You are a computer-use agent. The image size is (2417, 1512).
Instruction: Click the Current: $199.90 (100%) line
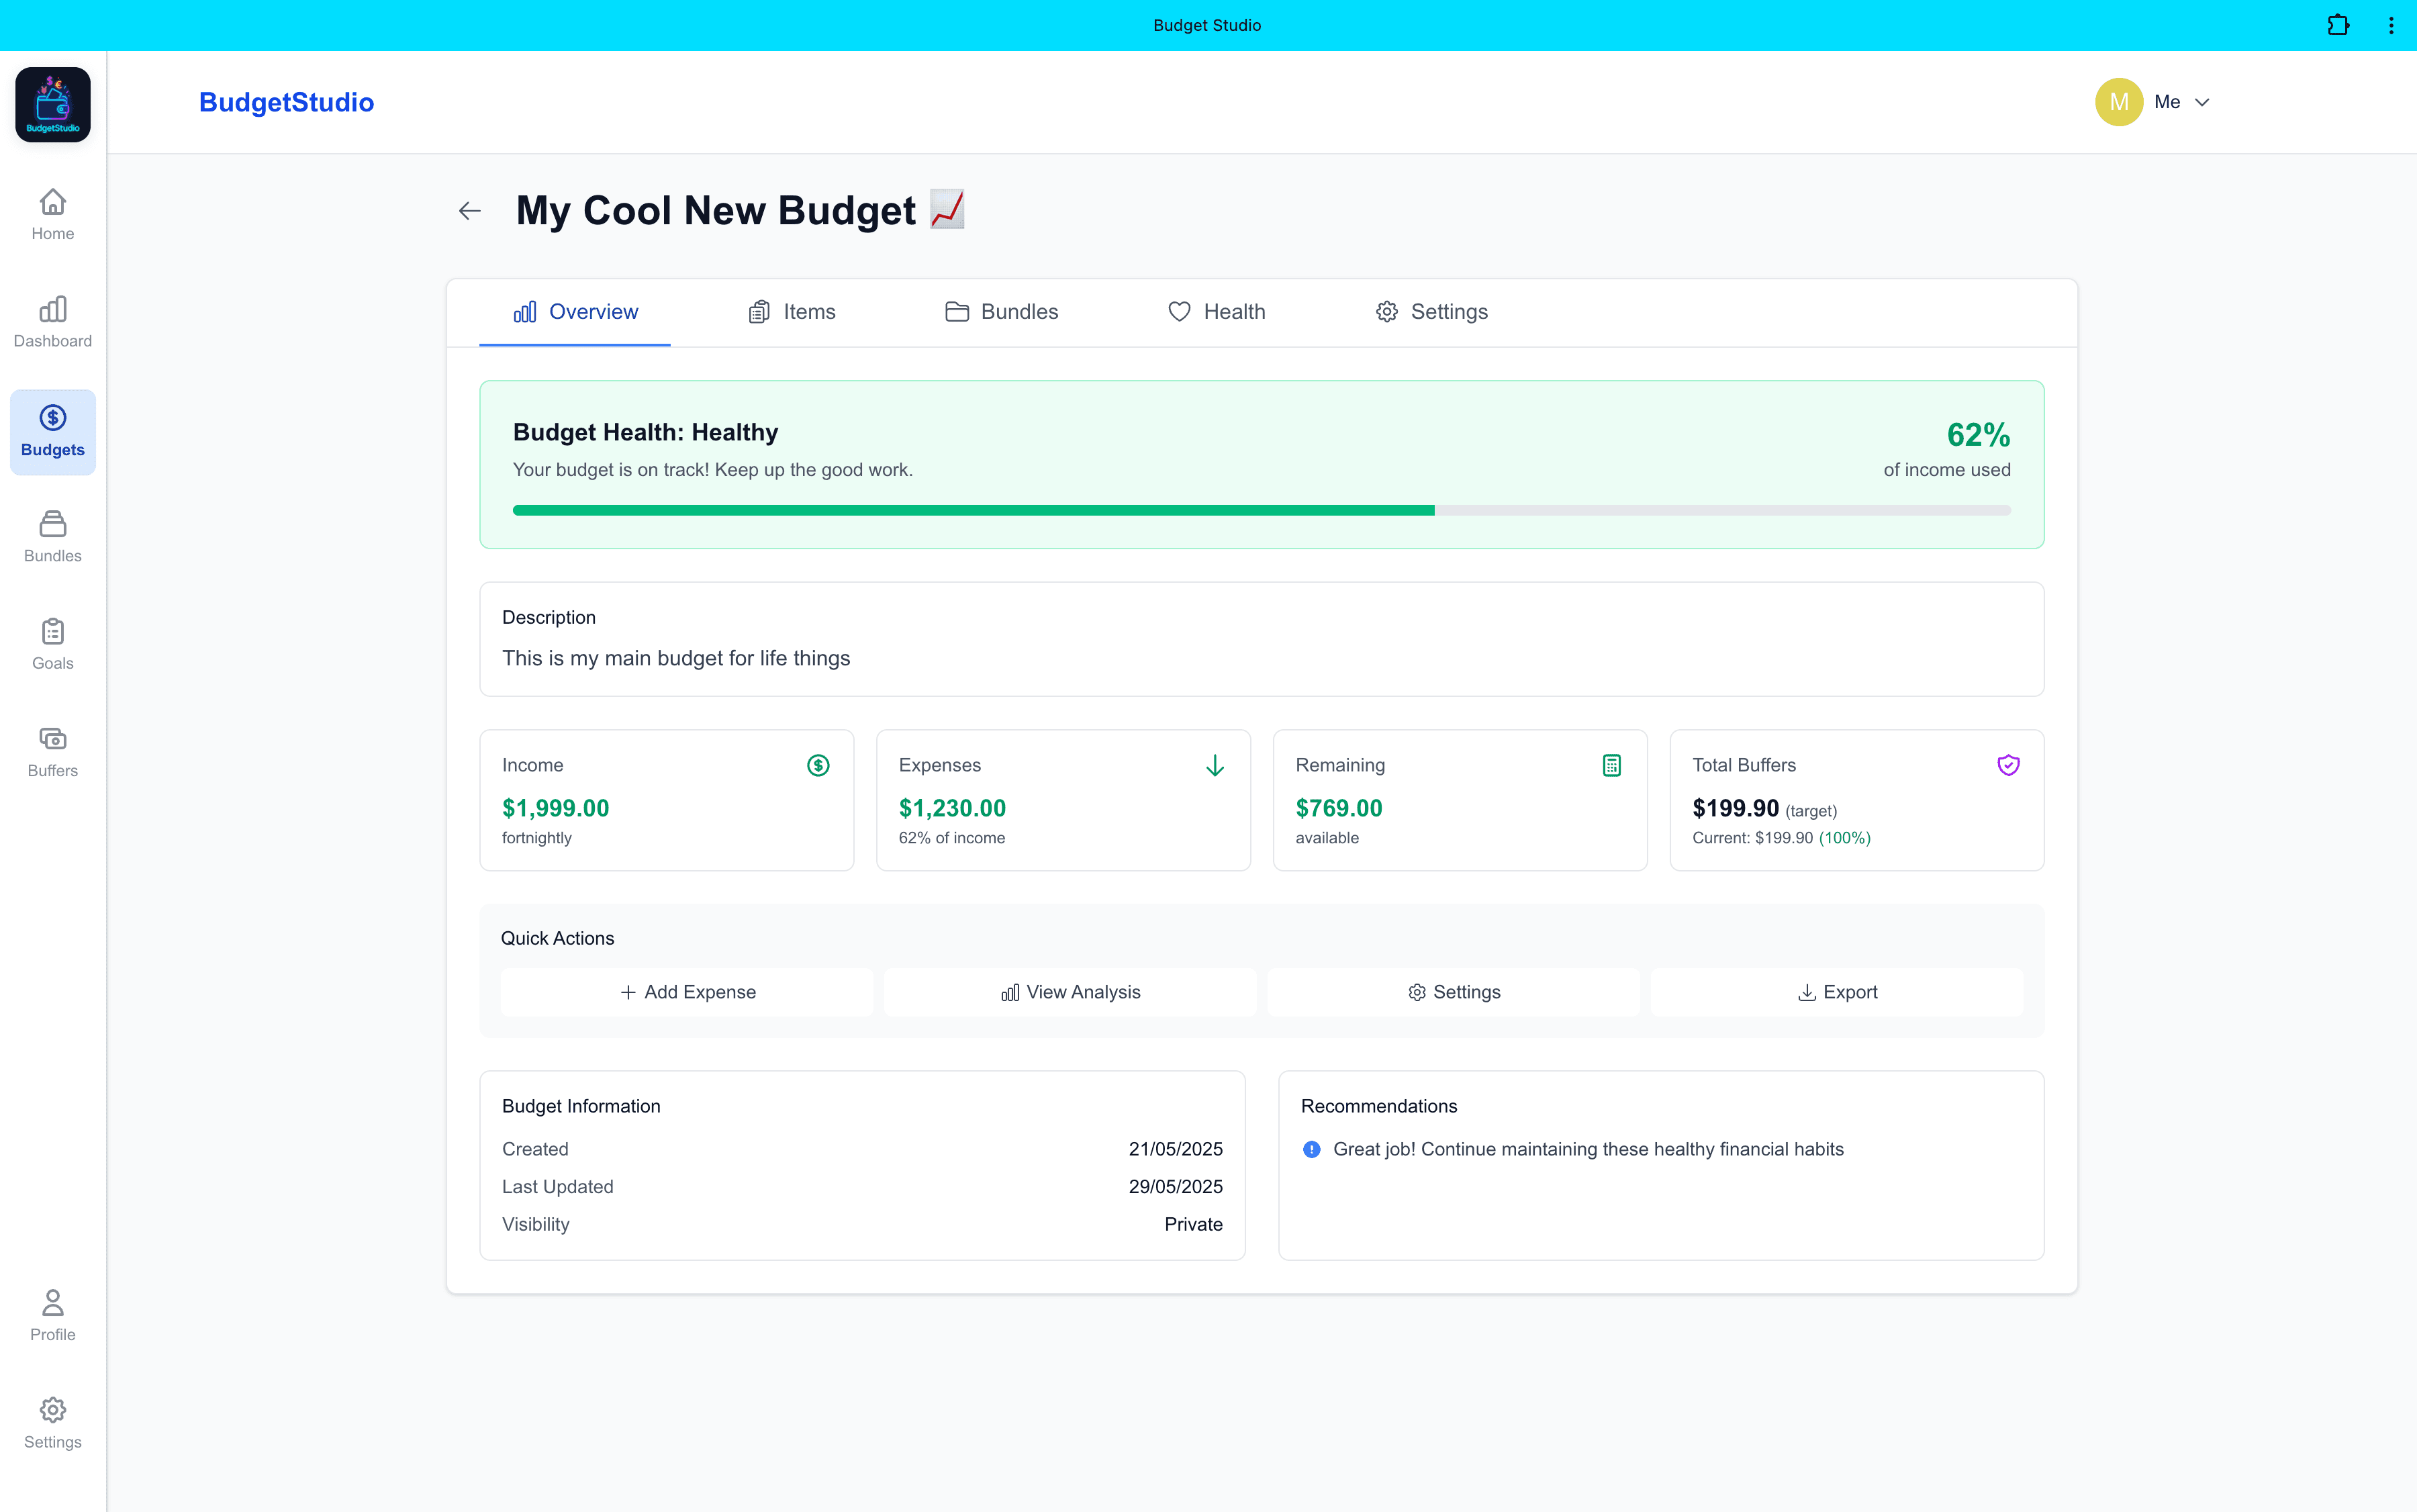(x=1782, y=838)
